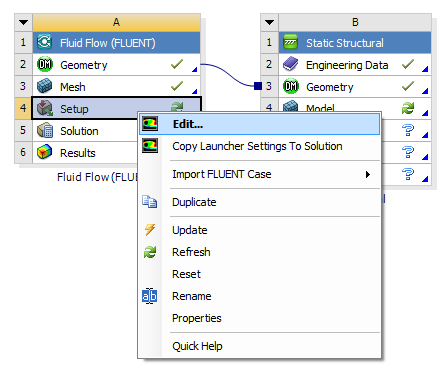Click the Mesh cube icon in system A
This screenshot has width=442, height=374.
click(x=45, y=86)
